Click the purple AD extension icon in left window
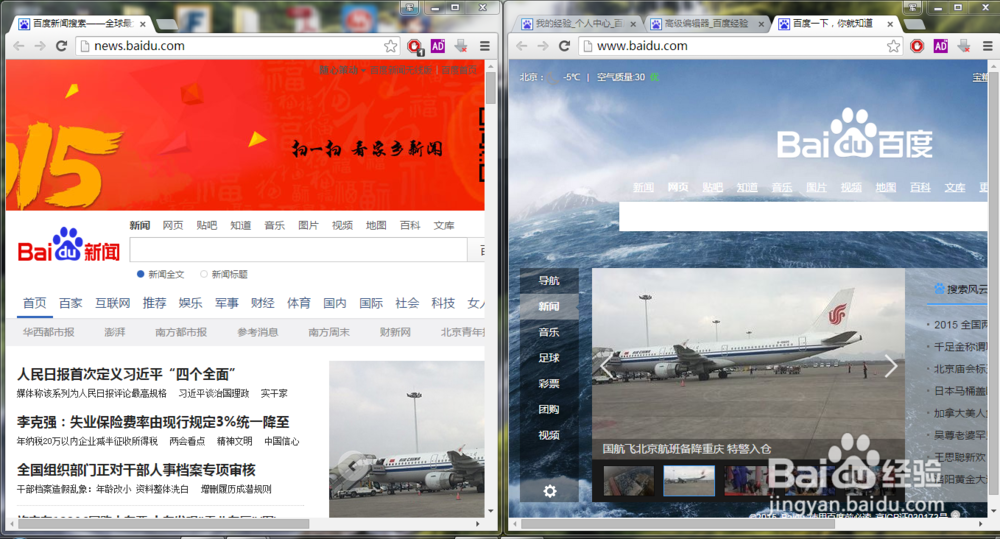This screenshot has height=539, width=1000. tap(438, 46)
